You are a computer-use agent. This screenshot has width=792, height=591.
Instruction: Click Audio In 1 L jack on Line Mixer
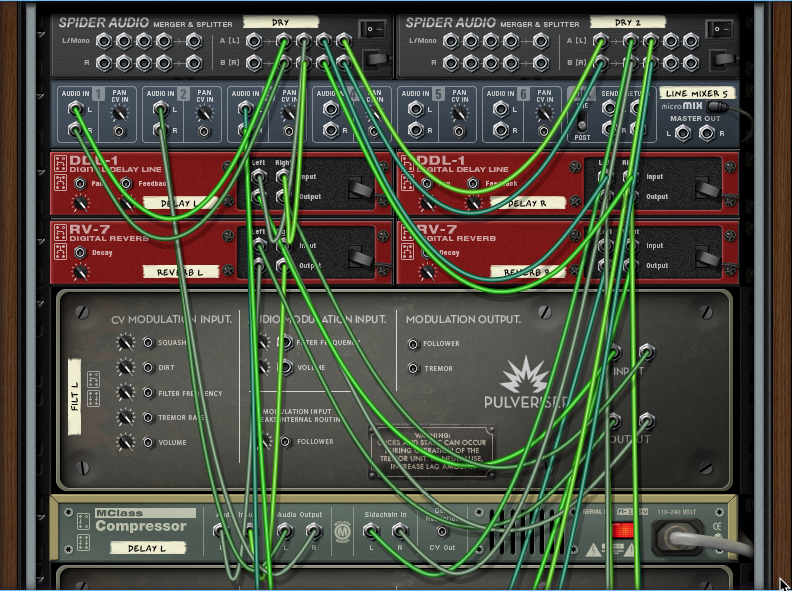click(x=76, y=108)
